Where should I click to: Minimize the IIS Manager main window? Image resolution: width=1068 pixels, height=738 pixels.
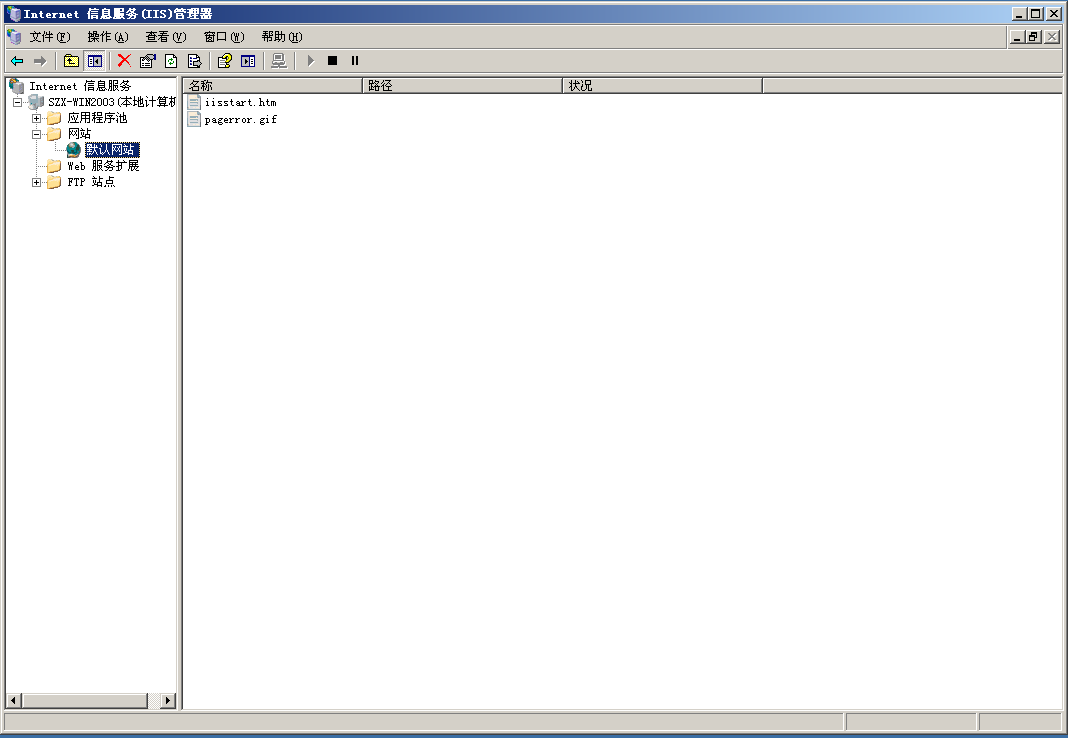point(1019,14)
